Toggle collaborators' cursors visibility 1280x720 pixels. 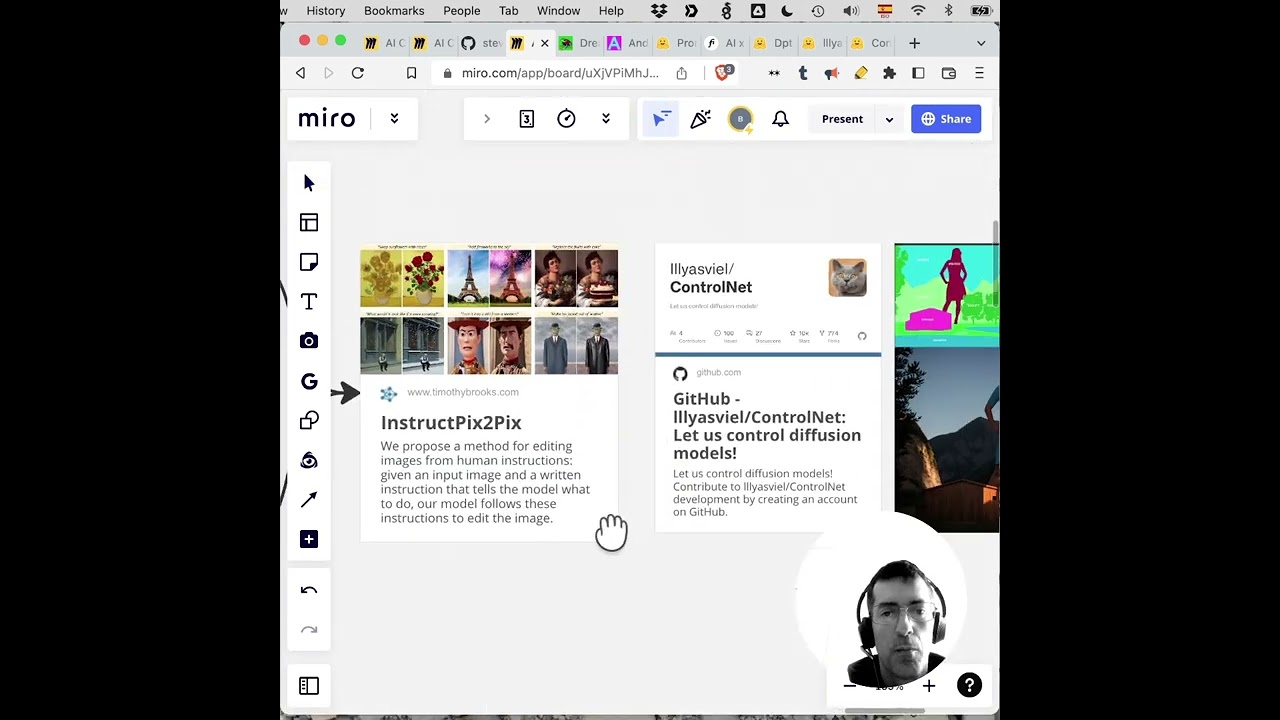pyautogui.click(x=660, y=119)
